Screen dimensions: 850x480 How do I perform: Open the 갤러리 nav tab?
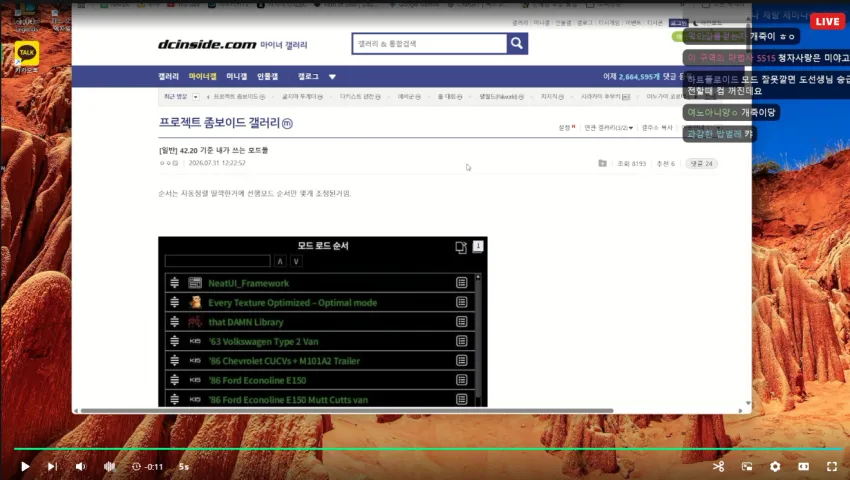(169, 76)
